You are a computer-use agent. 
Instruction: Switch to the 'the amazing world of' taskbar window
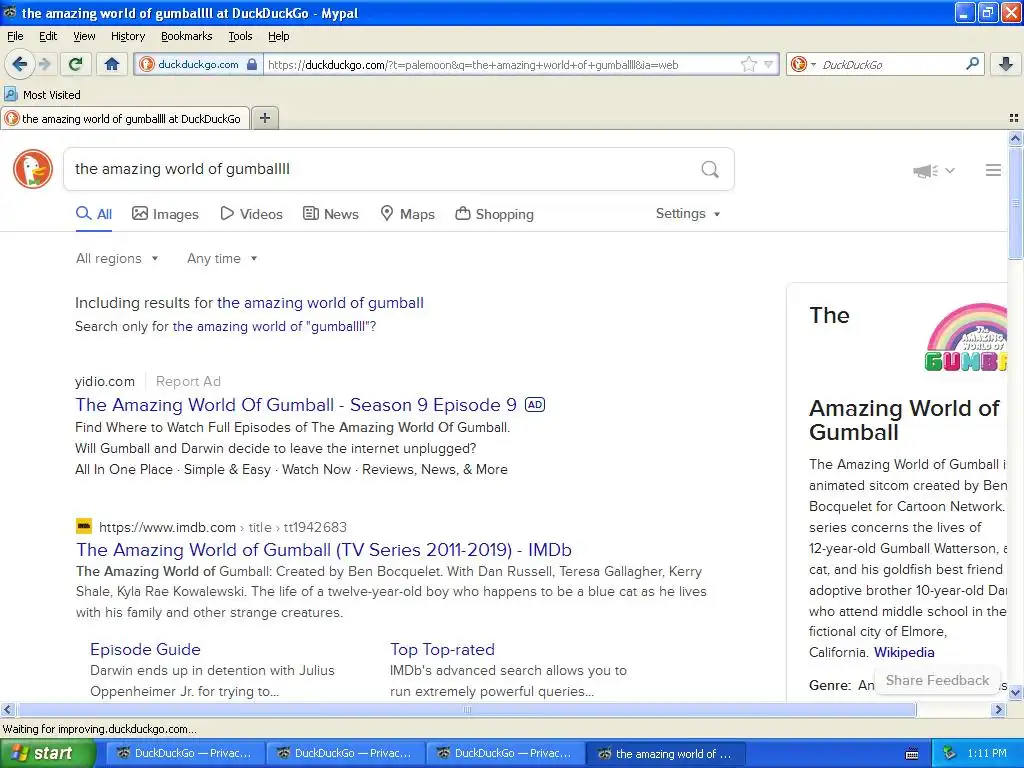point(664,754)
